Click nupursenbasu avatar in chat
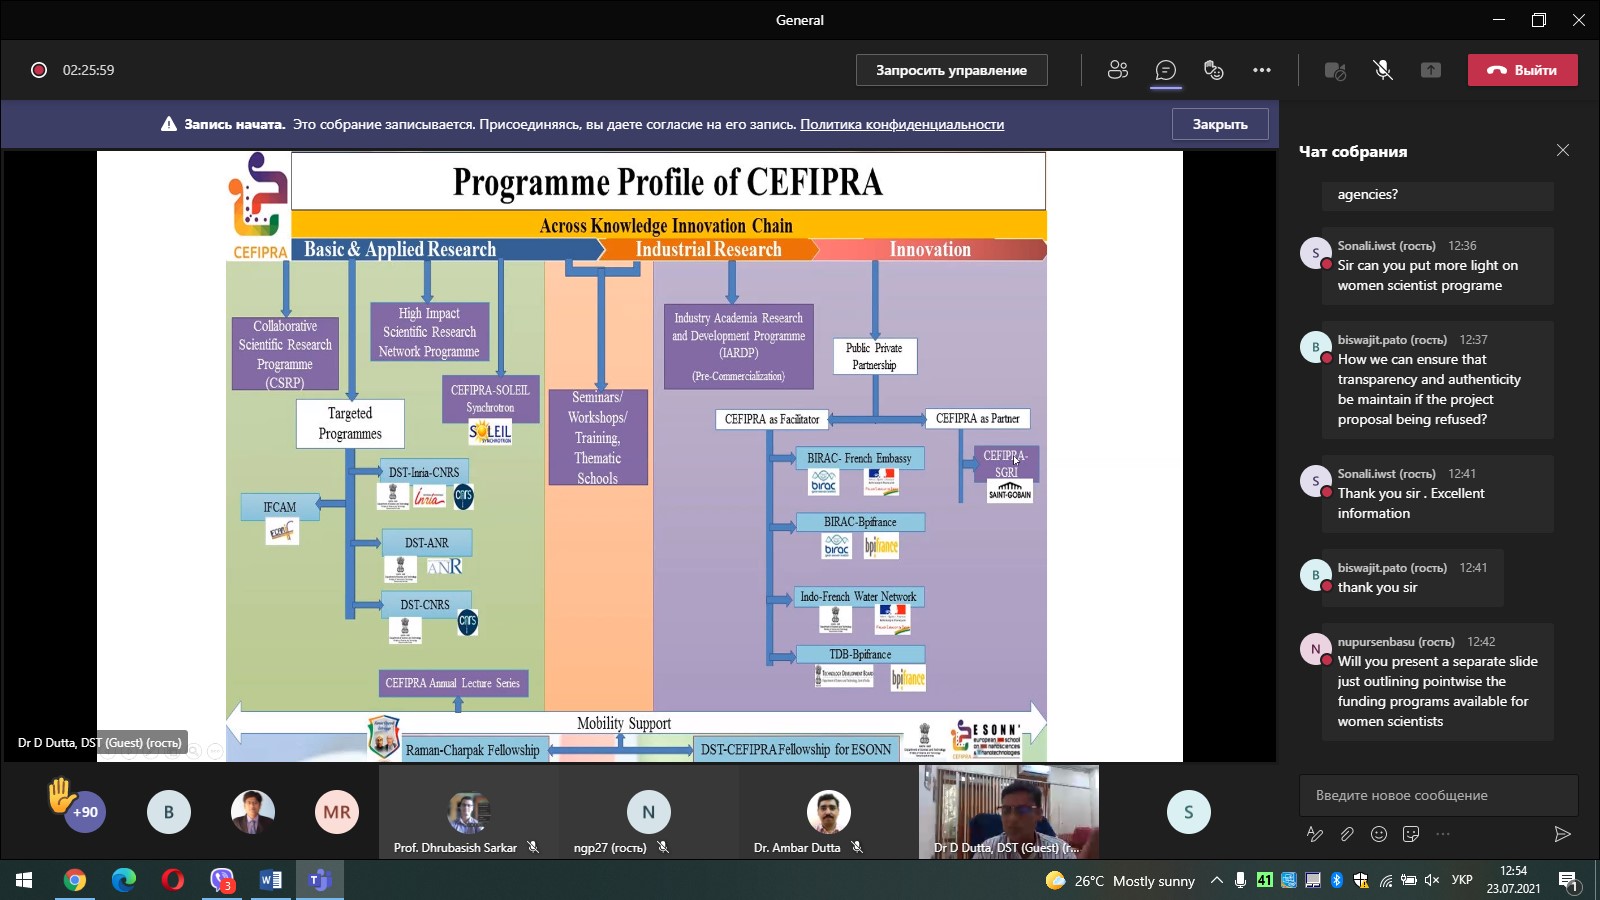This screenshot has height=900, width=1600. tap(1315, 650)
